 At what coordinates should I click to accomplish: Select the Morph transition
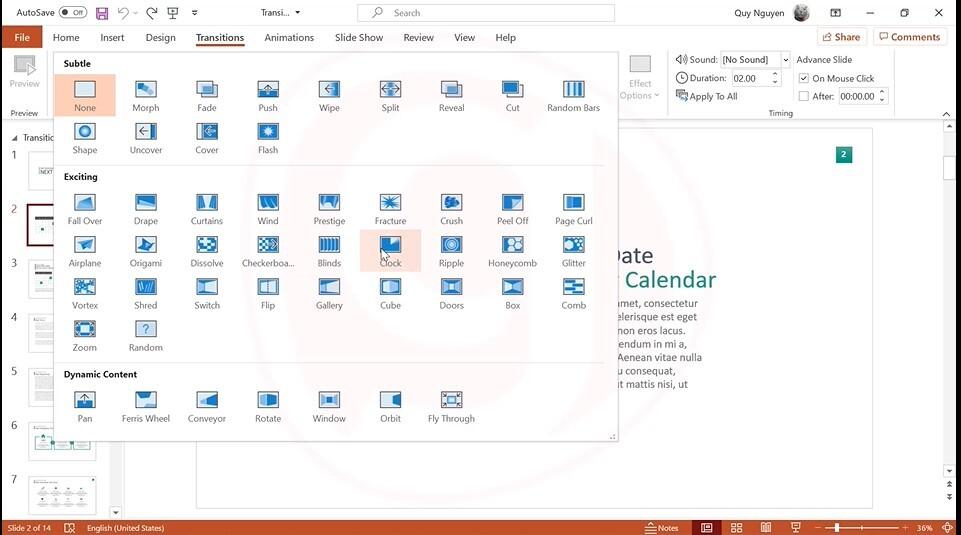click(x=146, y=96)
